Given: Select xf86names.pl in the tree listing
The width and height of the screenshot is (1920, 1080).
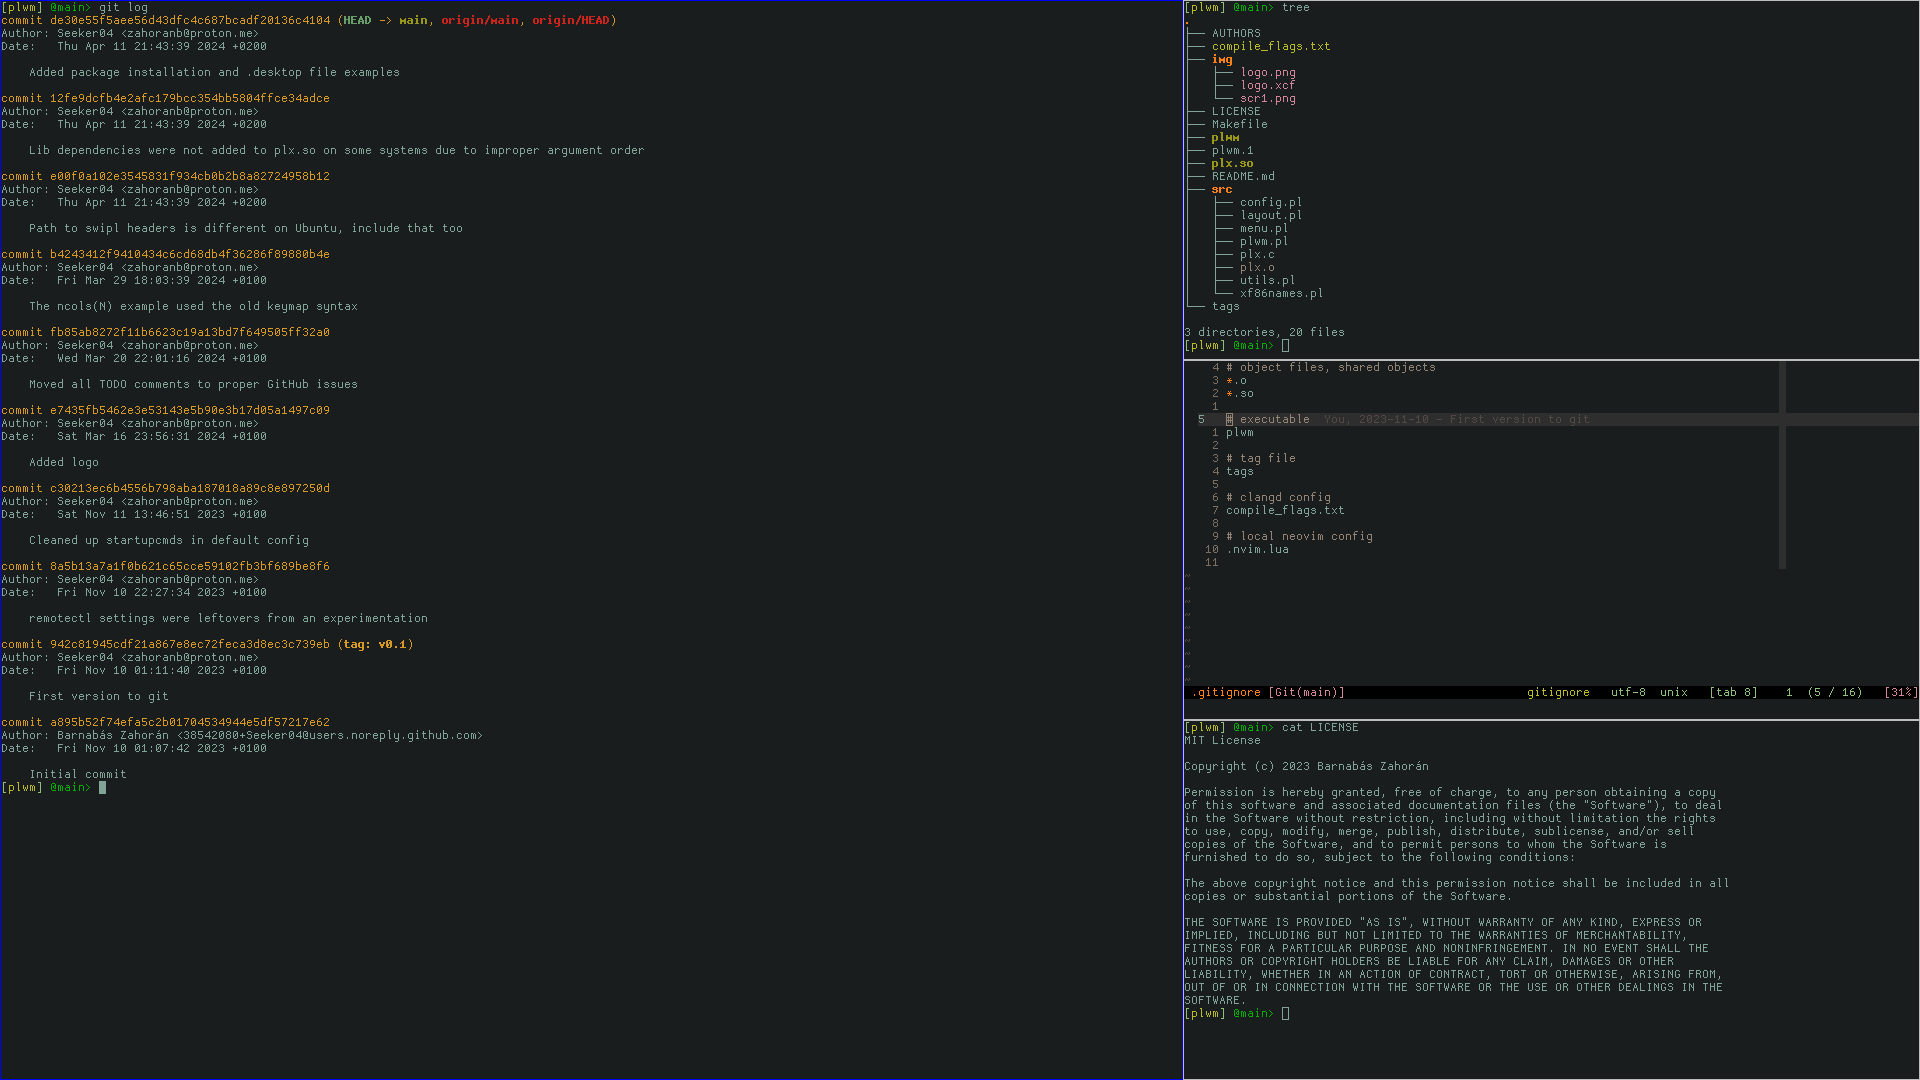Looking at the screenshot, I should (x=1281, y=294).
